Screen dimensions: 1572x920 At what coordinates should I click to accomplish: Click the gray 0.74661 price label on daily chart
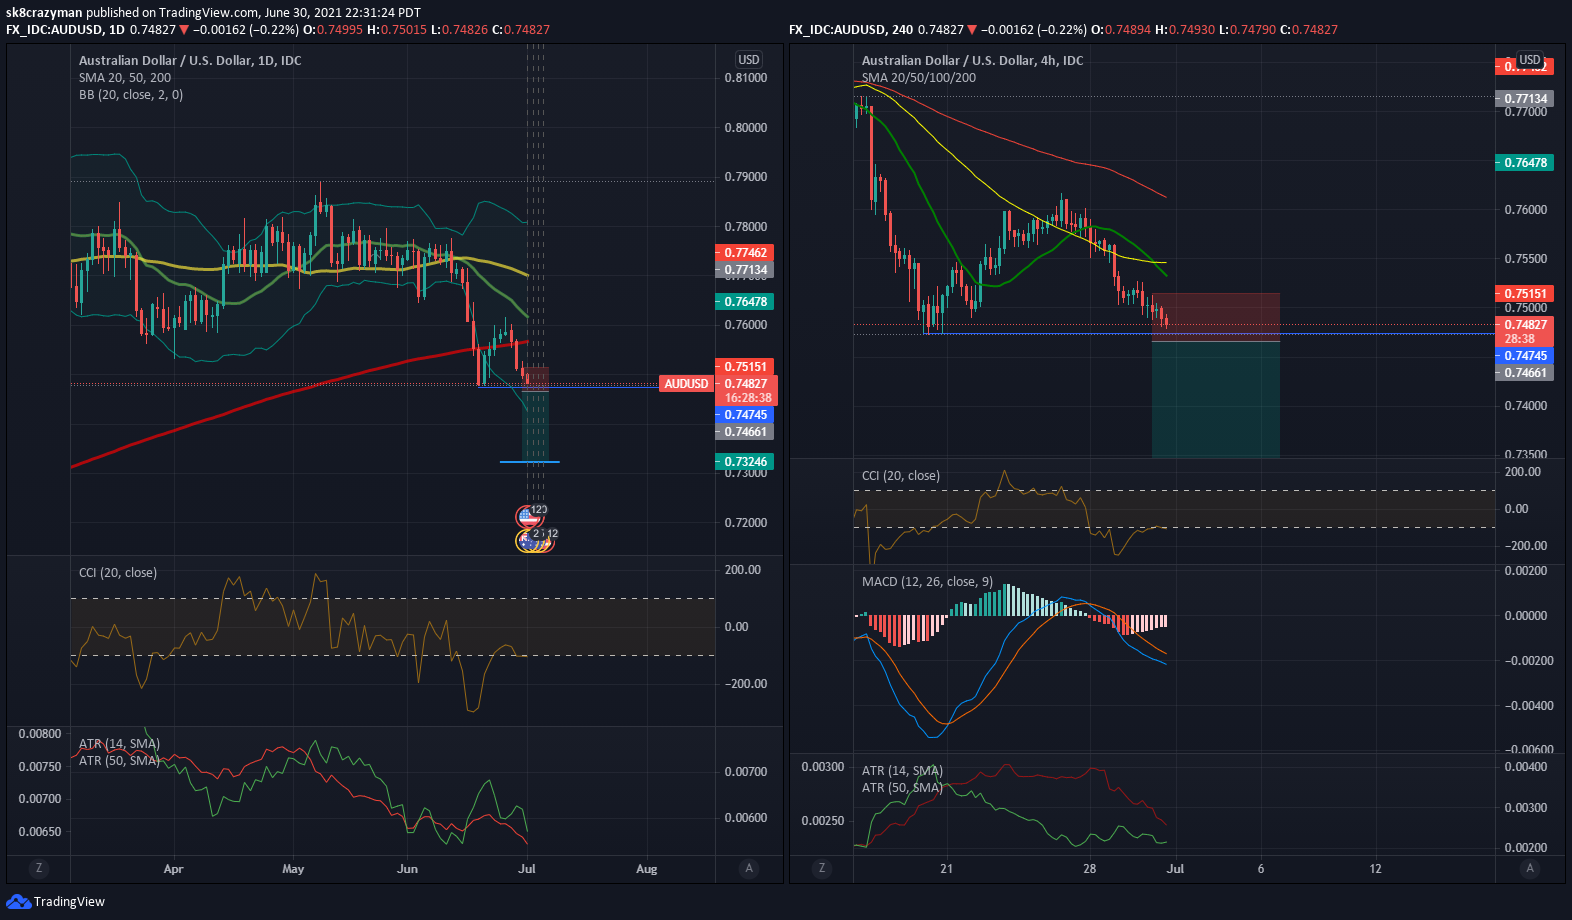tap(745, 431)
